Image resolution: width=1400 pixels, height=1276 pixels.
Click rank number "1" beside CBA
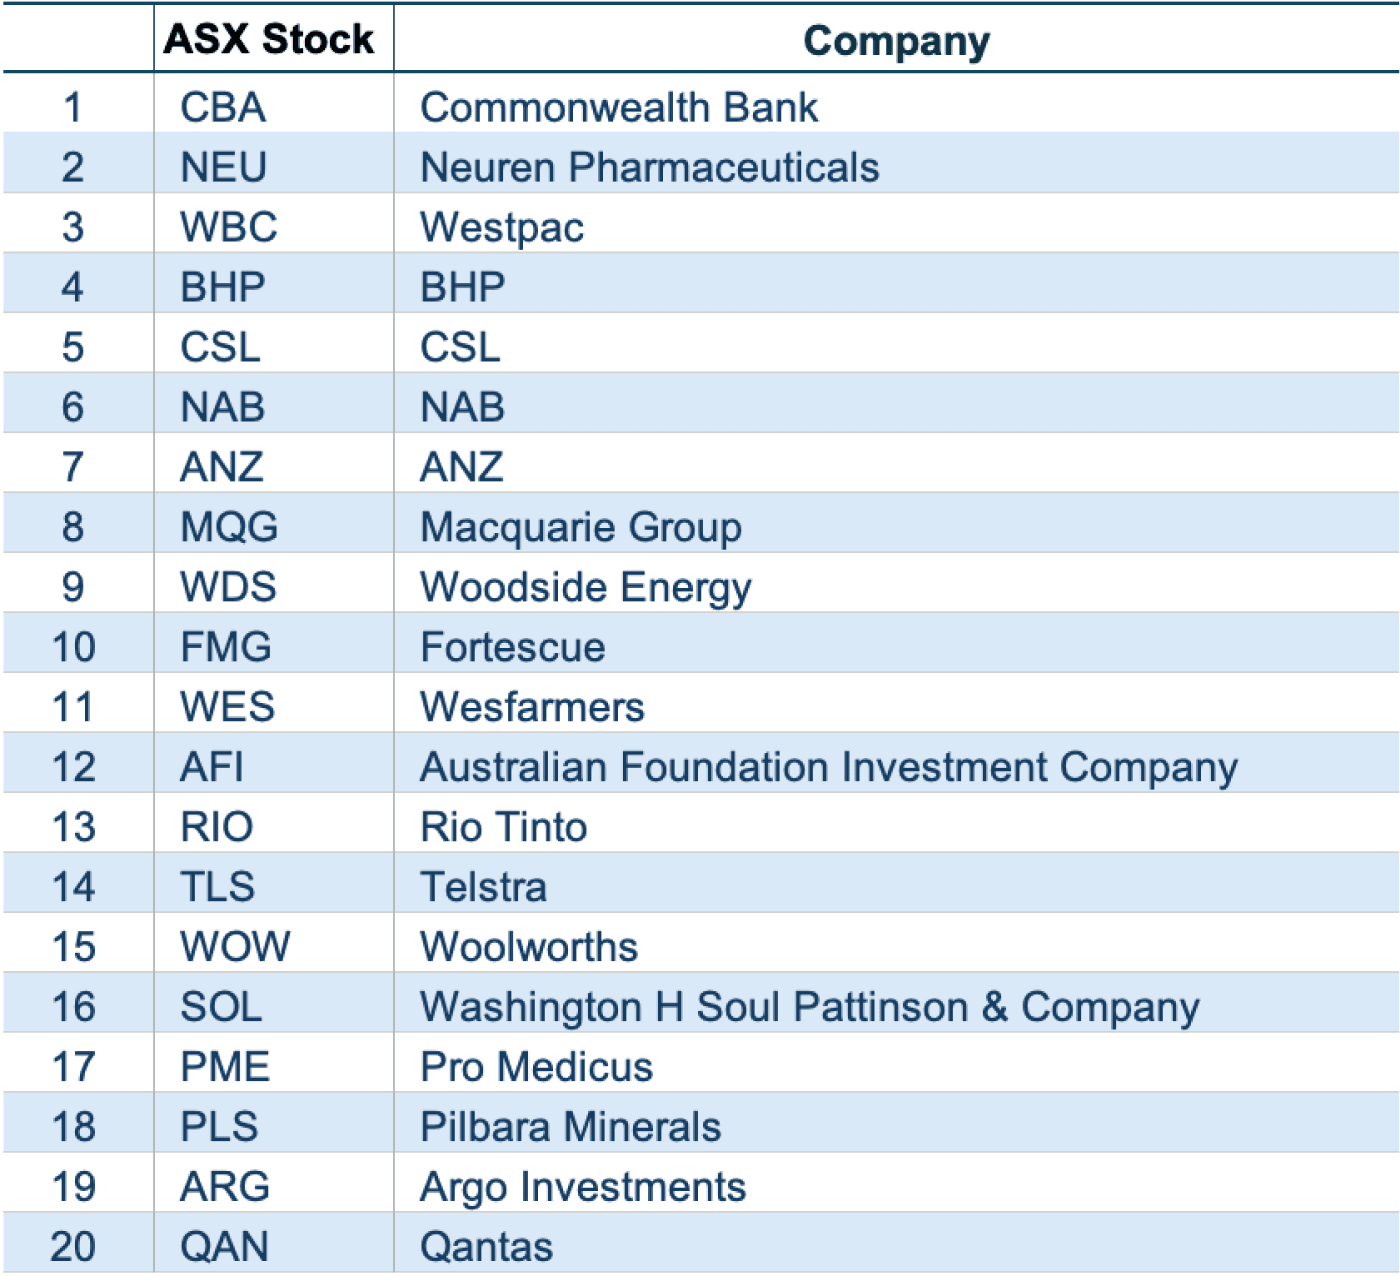coord(73,107)
